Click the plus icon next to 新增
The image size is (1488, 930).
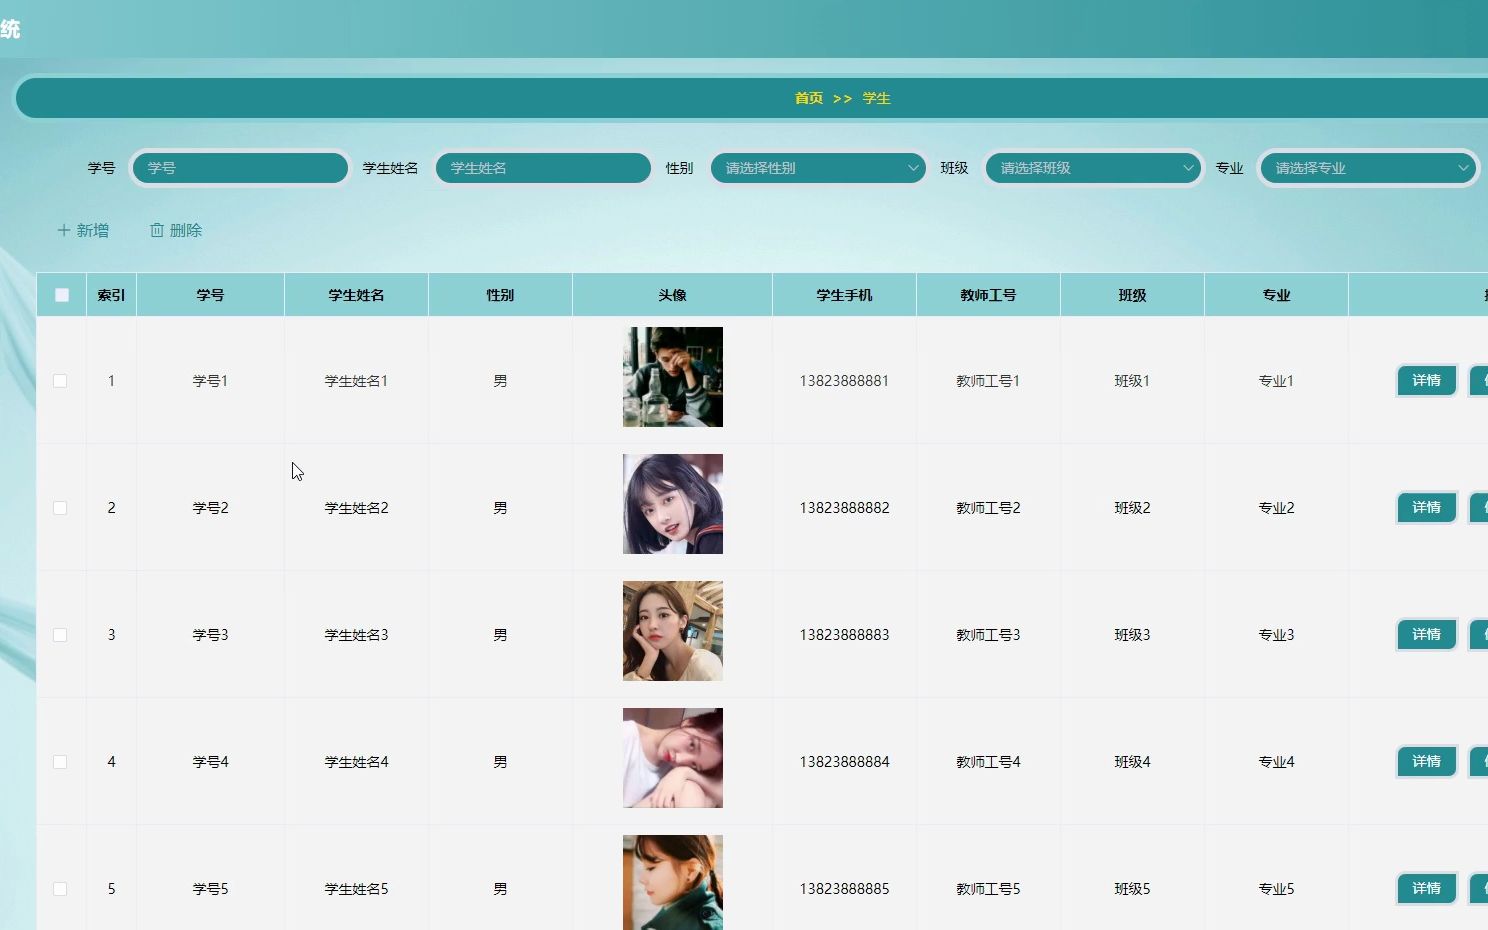click(x=64, y=230)
